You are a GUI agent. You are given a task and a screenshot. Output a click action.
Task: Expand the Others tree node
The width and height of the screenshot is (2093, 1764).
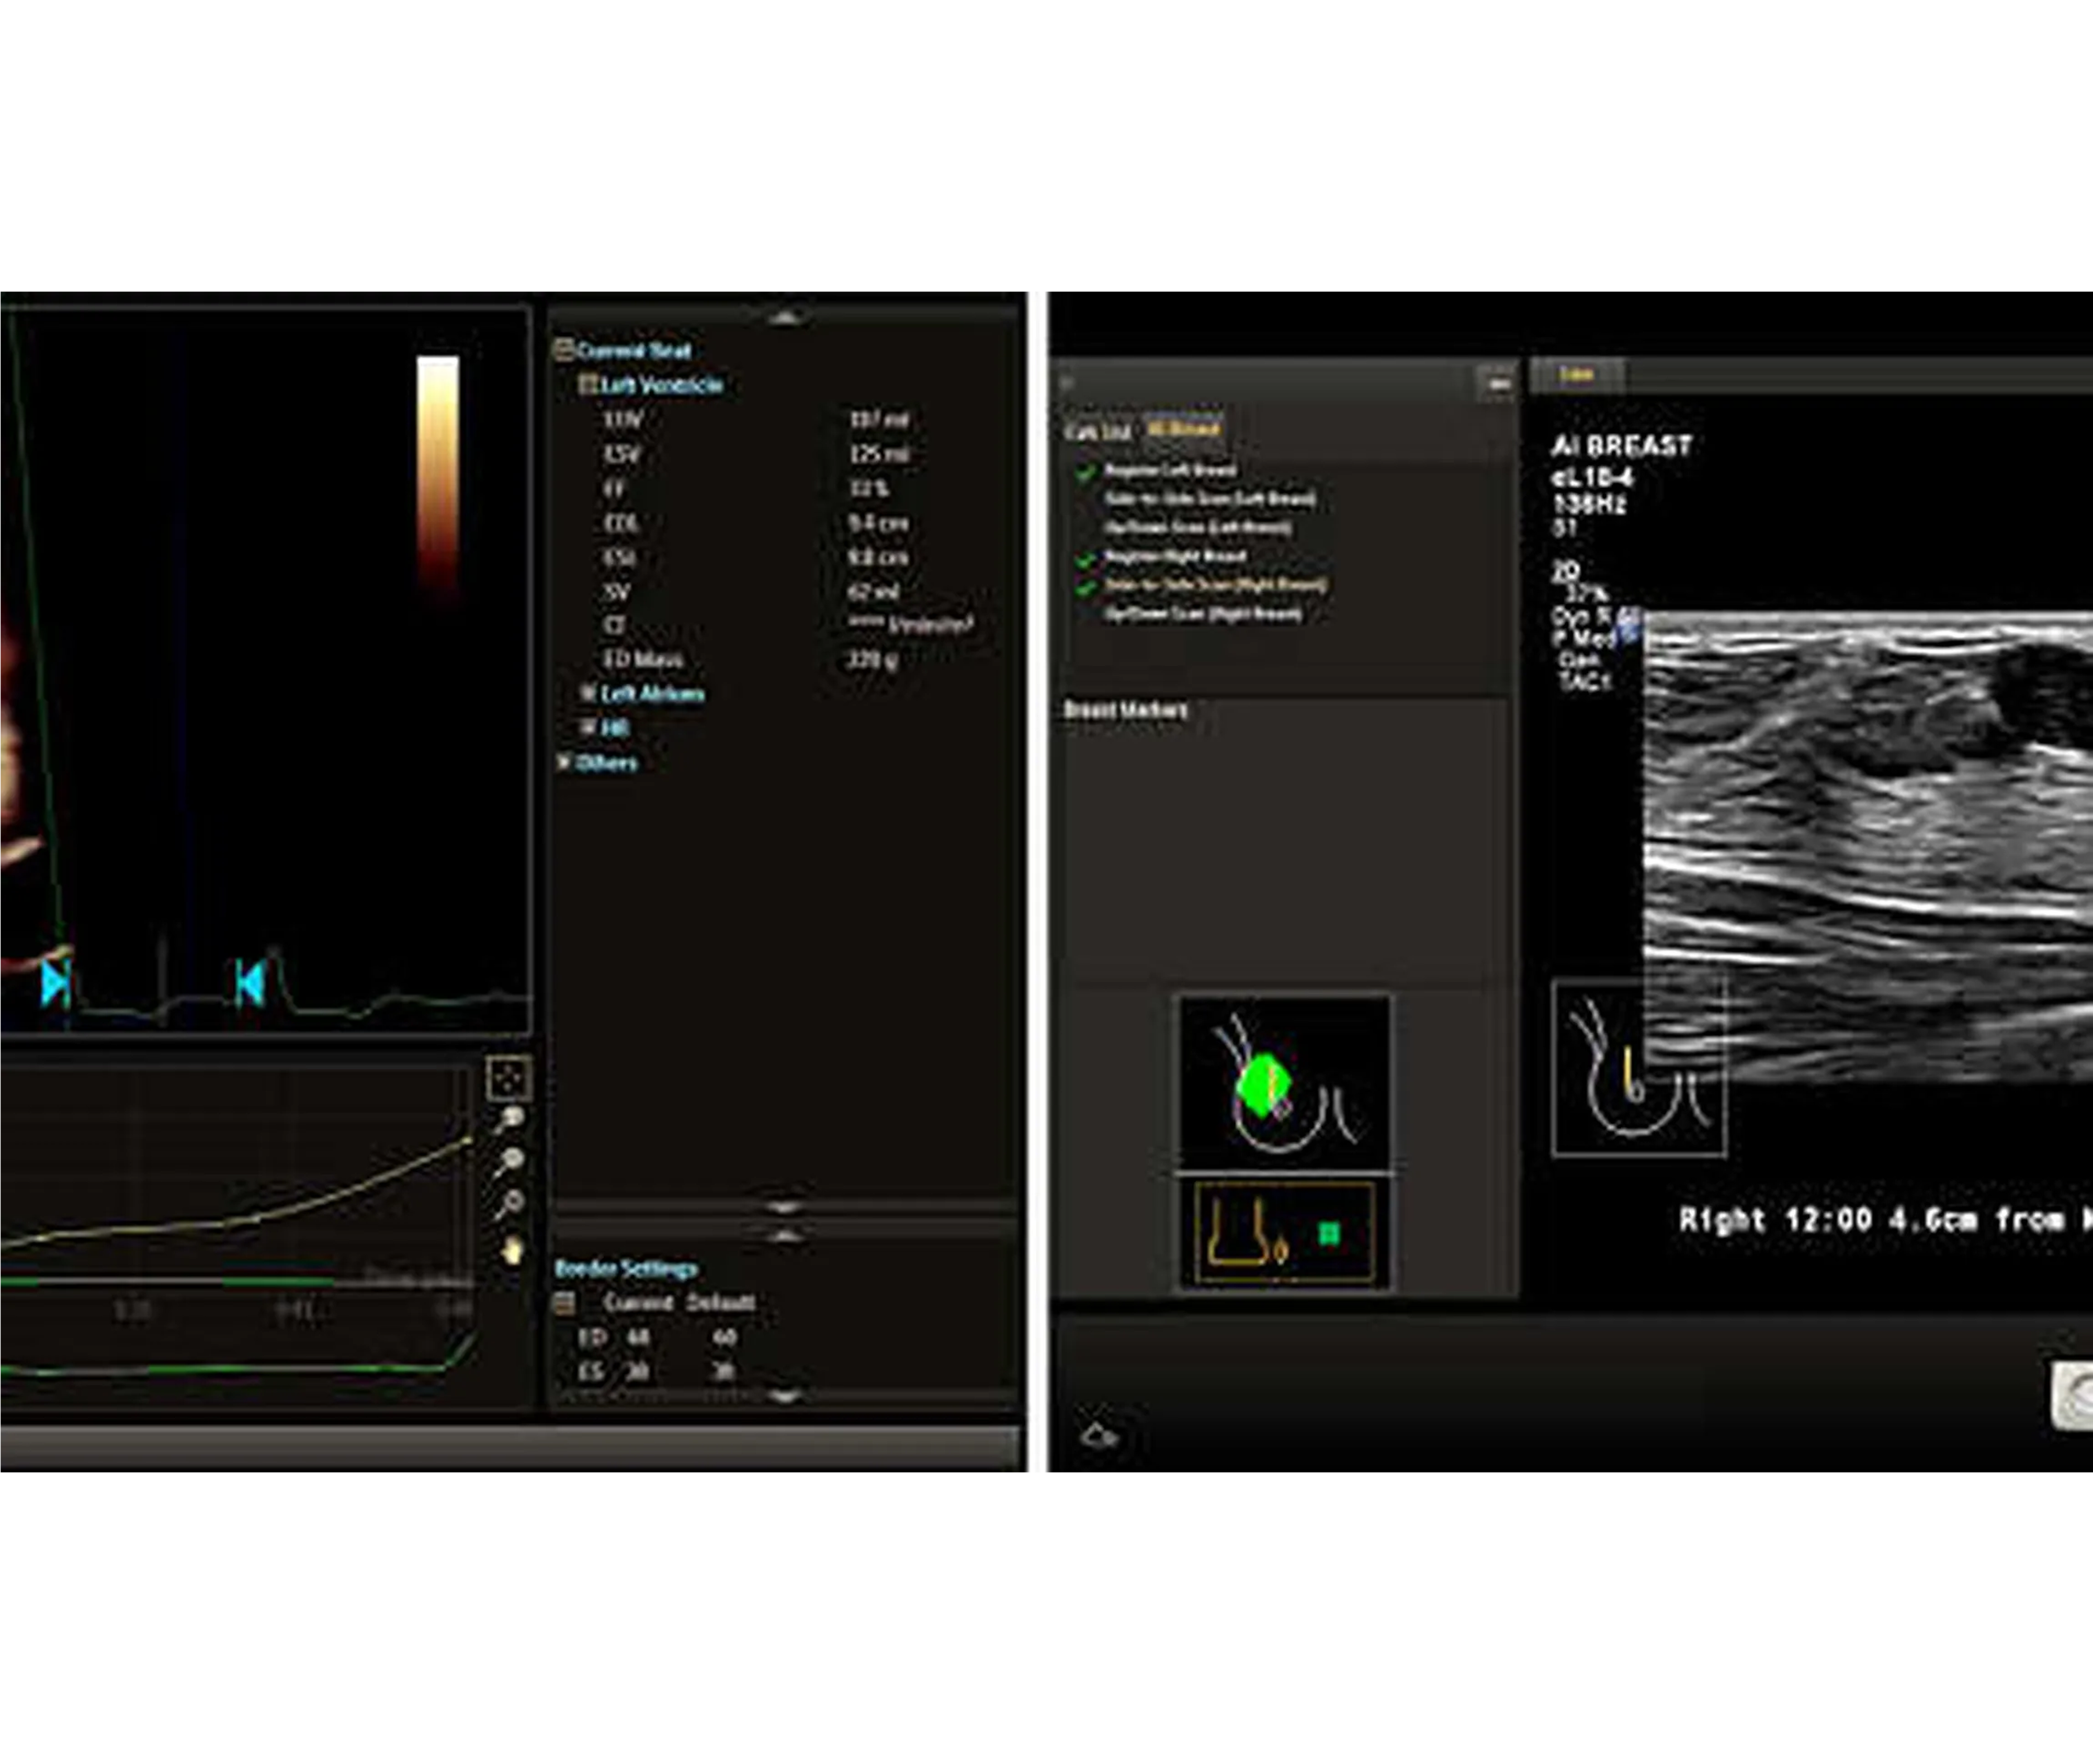[564, 762]
